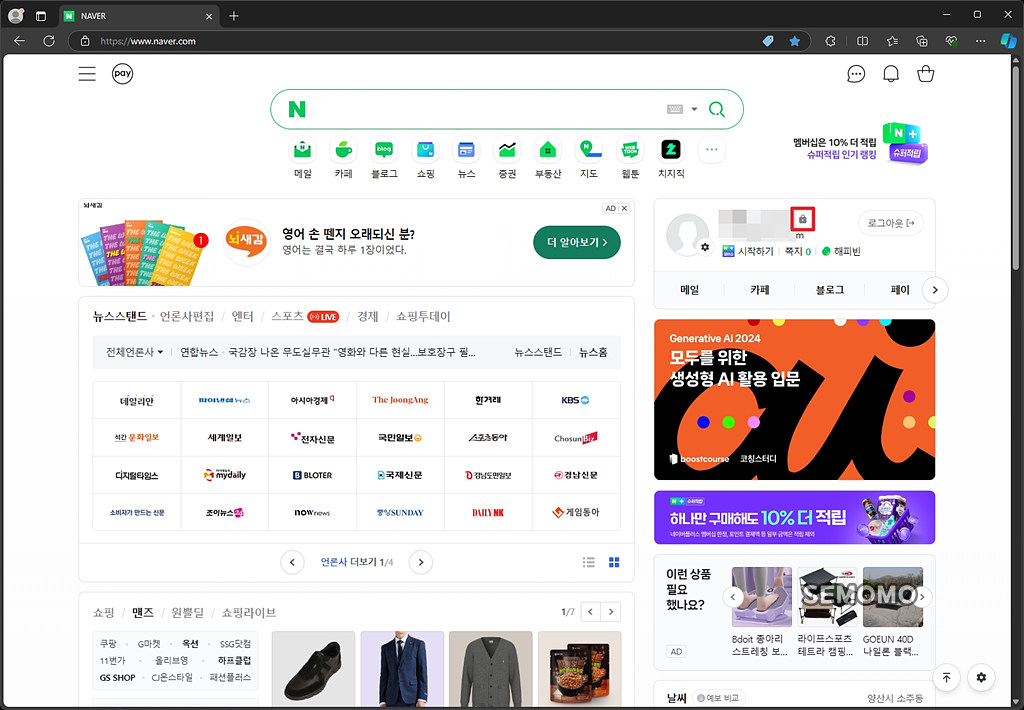Screen dimensions: 1024x710
Task: Open the 증권 shortcut icon
Action: pos(507,150)
